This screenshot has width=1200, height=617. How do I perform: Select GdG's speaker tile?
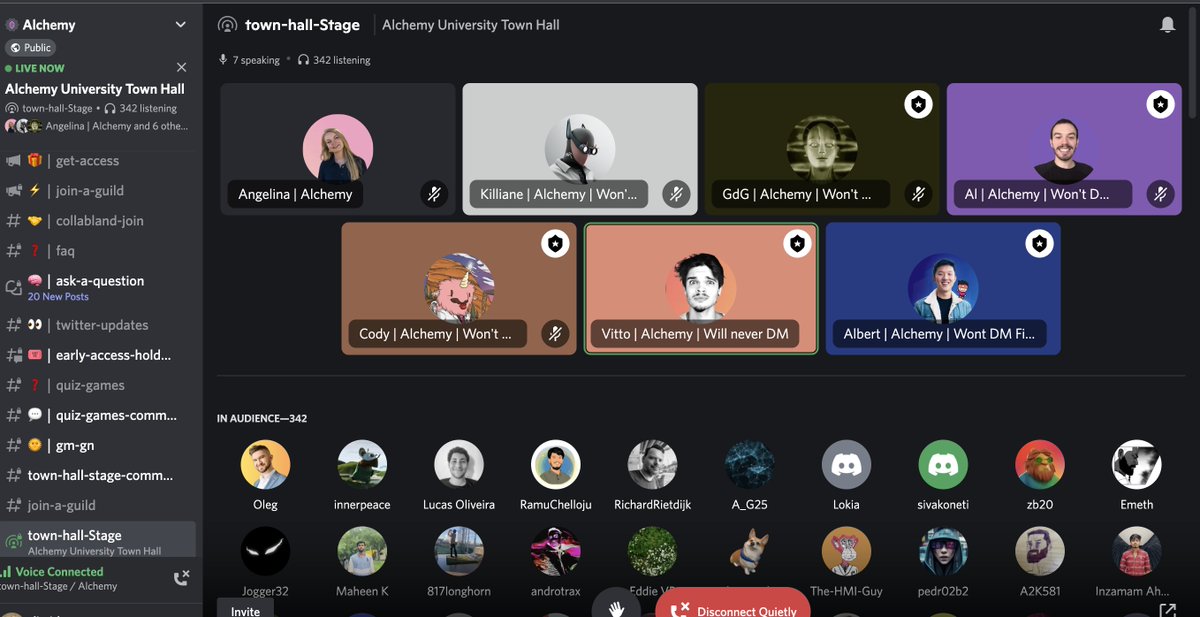coord(822,149)
